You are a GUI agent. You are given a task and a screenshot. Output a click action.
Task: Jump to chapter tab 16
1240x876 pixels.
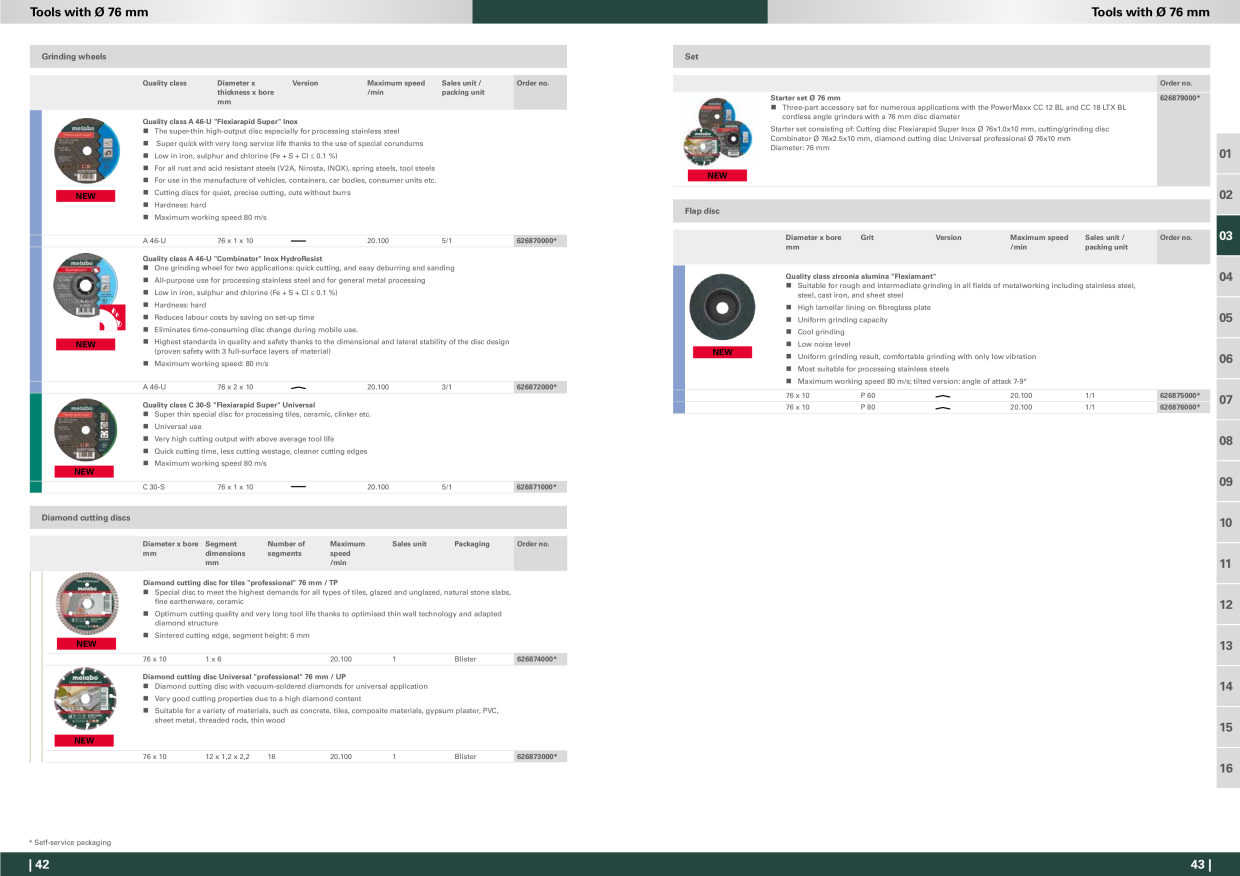(1226, 769)
